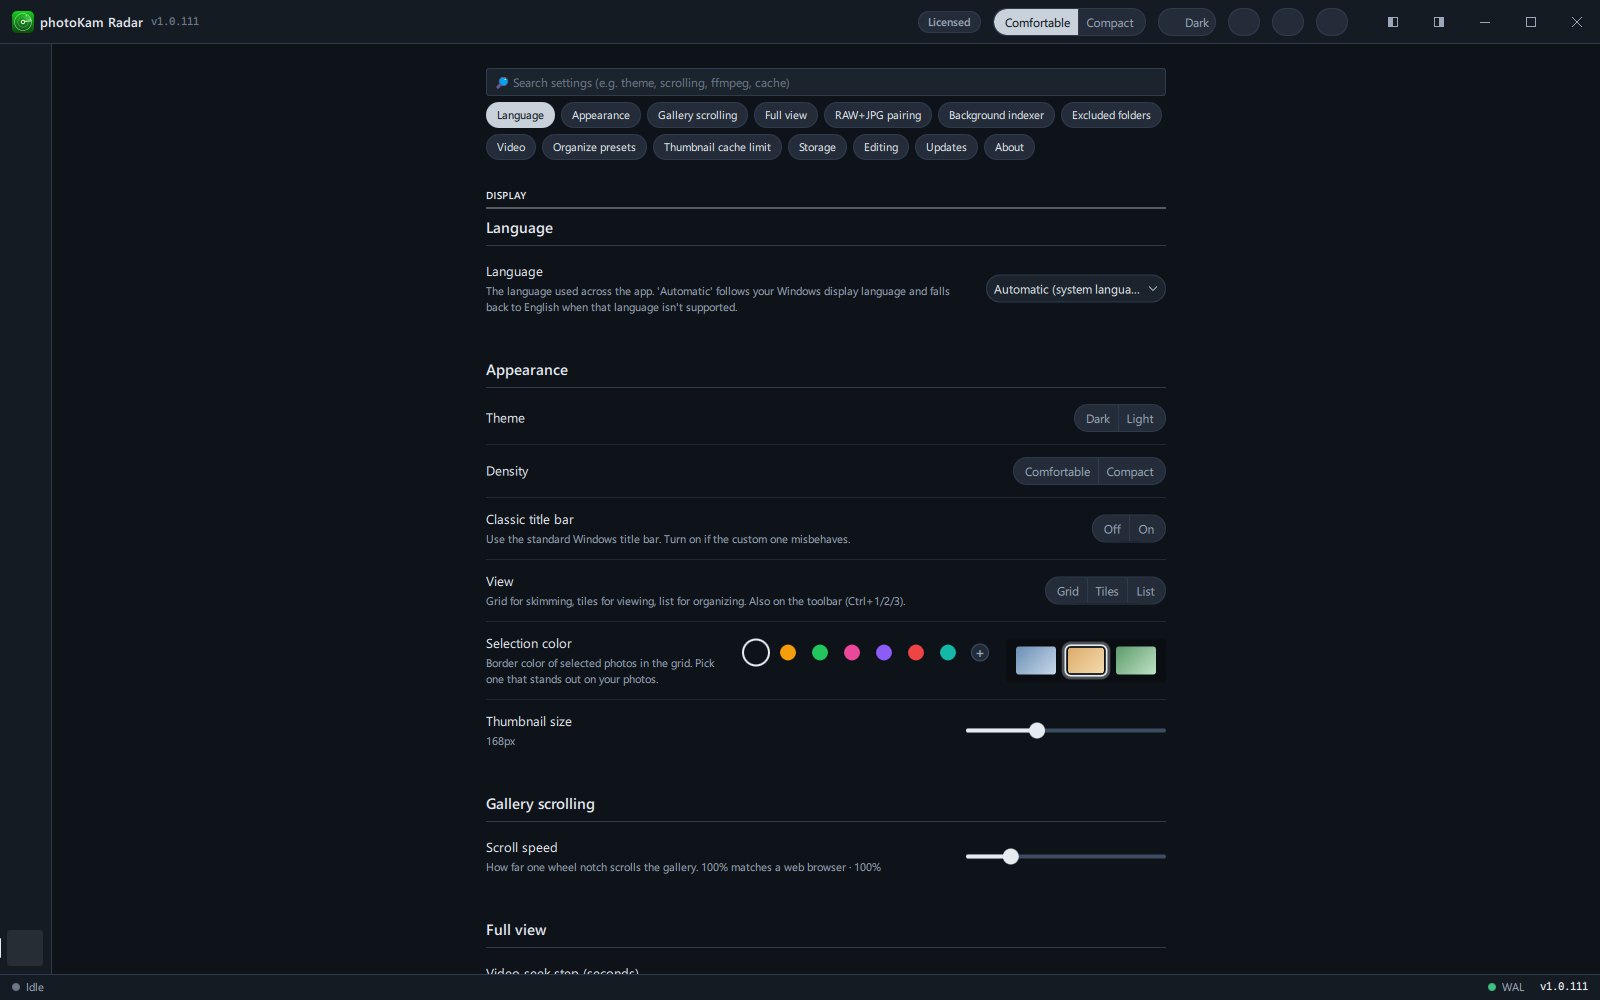Pick the teal selection color

pos(948,653)
